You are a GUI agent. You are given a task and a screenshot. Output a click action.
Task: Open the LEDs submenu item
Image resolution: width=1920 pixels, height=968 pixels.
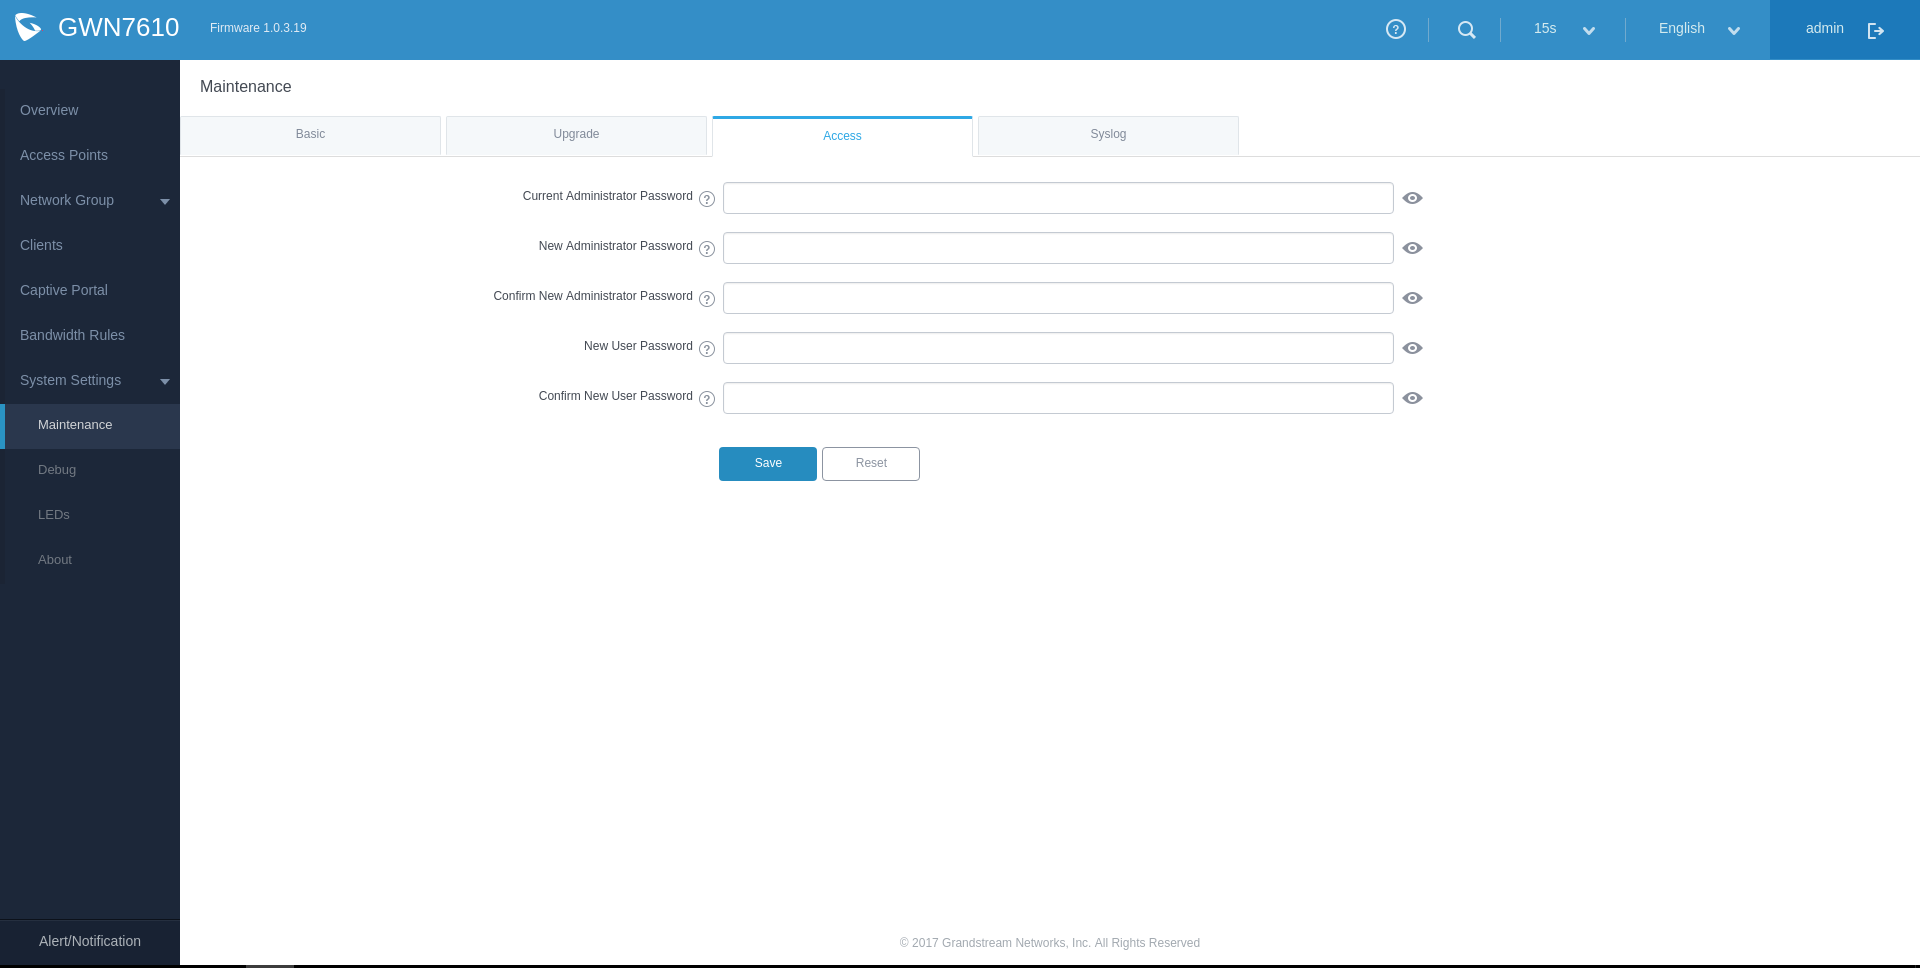pos(90,515)
